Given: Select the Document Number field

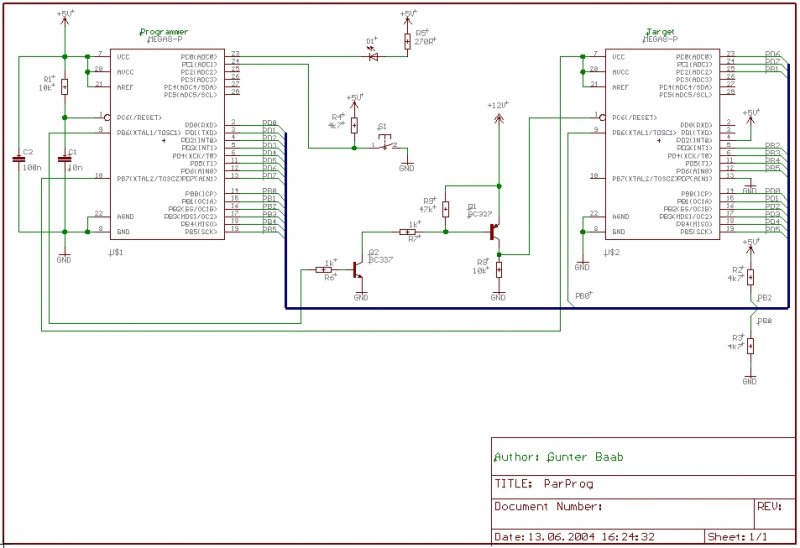Looking at the screenshot, I should 622,512.
